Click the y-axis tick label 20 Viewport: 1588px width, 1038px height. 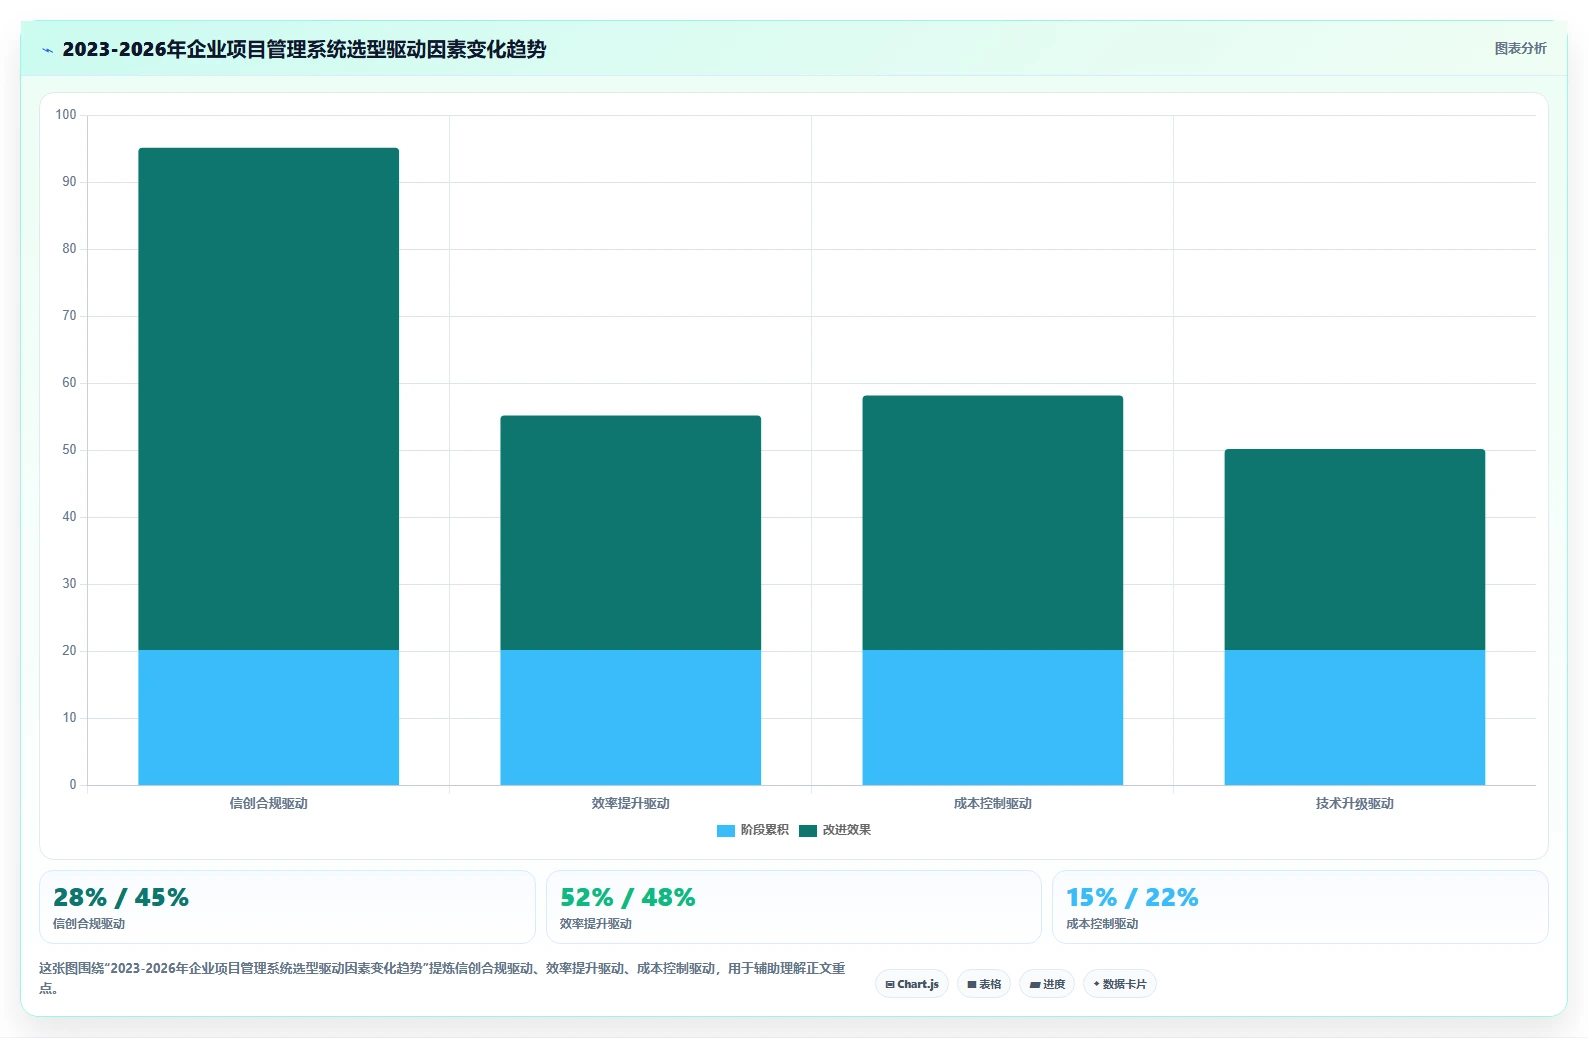69,651
